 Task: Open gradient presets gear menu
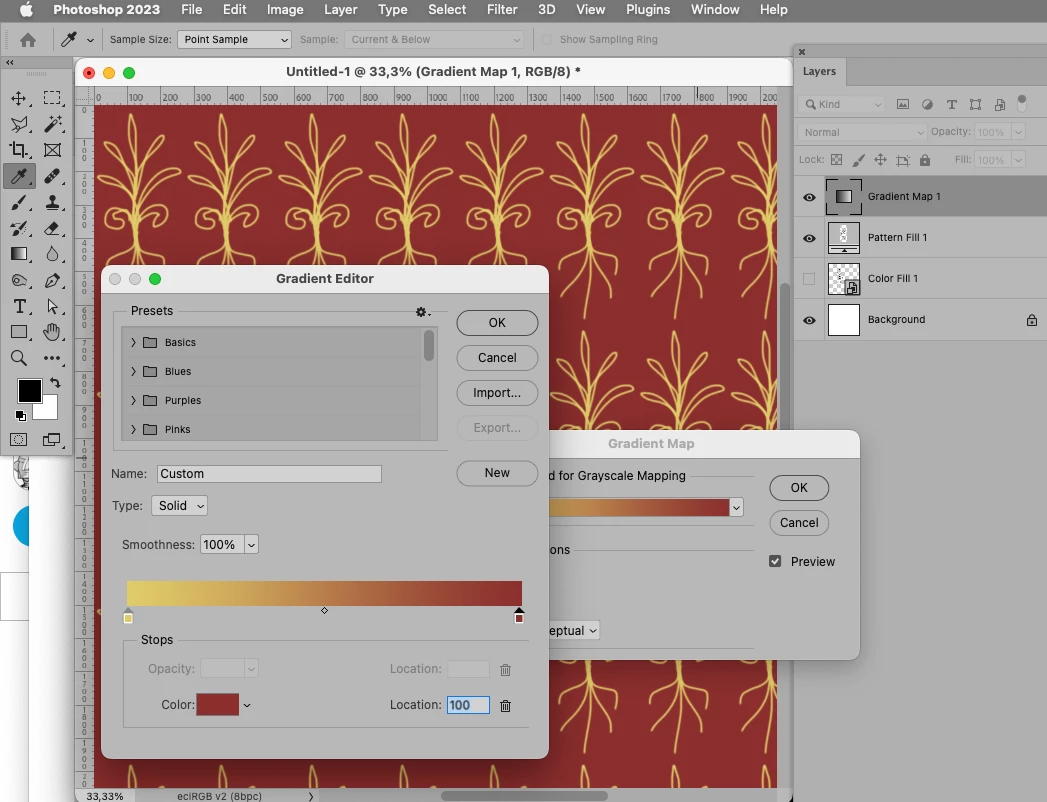[x=422, y=312]
